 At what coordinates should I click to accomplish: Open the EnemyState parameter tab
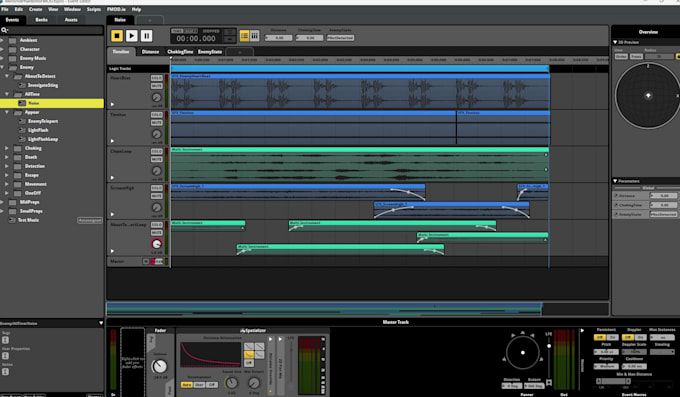pos(210,52)
